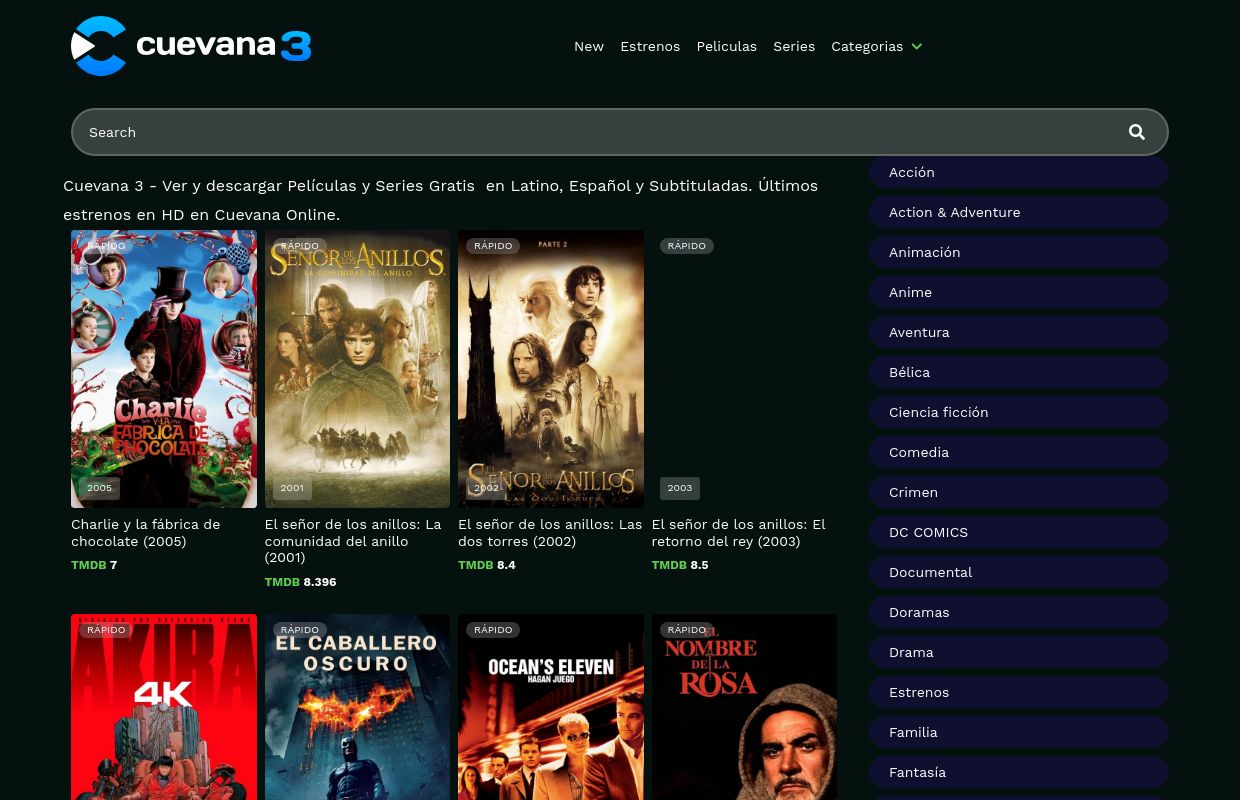Viewport: 1240px width, 800px height.
Task: Choose the Doramas category
Action: tap(1018, 612)
